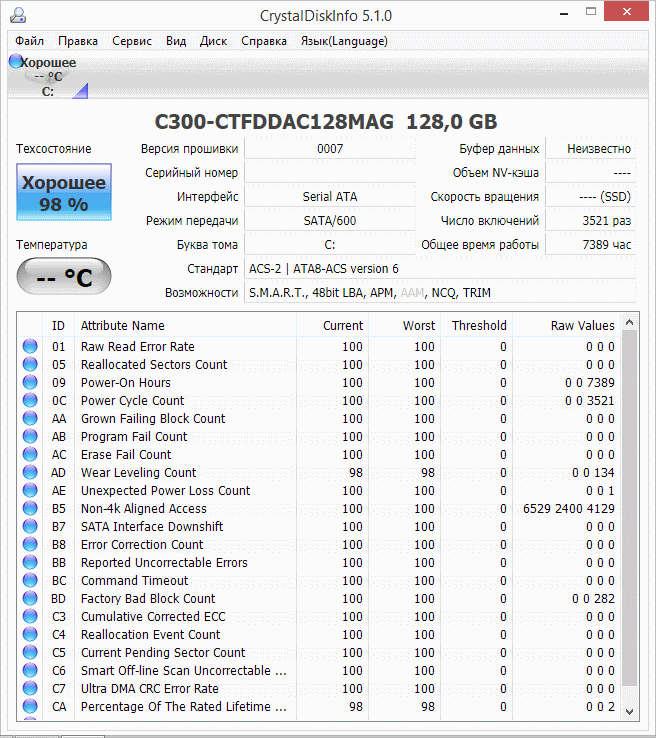Click raw value 0 0 282 of Factory Bad Block

click(593, 598)
